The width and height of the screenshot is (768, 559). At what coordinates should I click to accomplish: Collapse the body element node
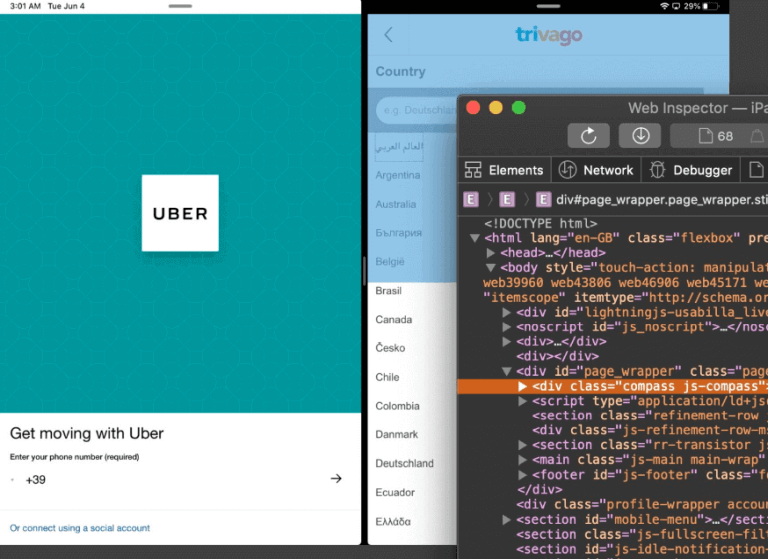coord(490,267)
